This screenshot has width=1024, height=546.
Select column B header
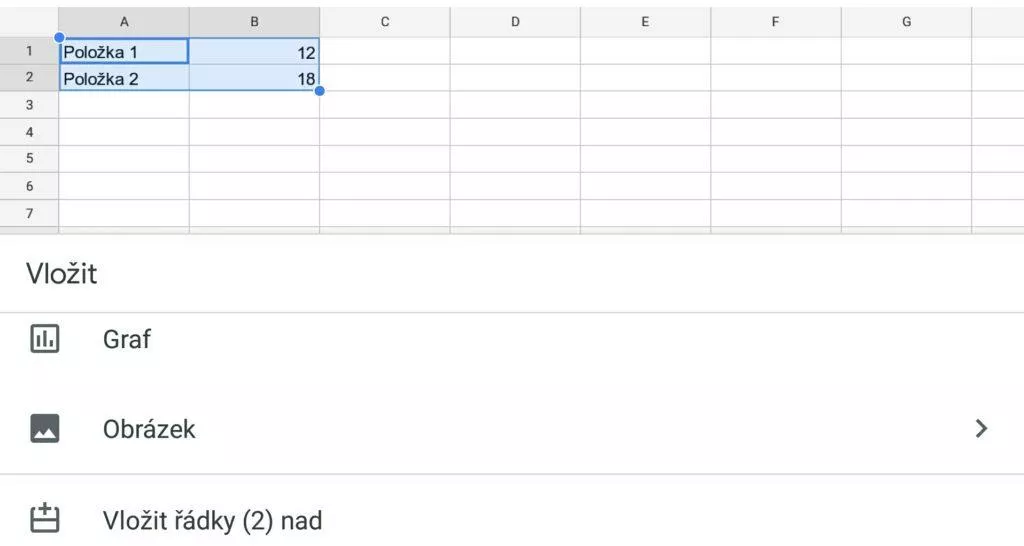click(255, 22)
